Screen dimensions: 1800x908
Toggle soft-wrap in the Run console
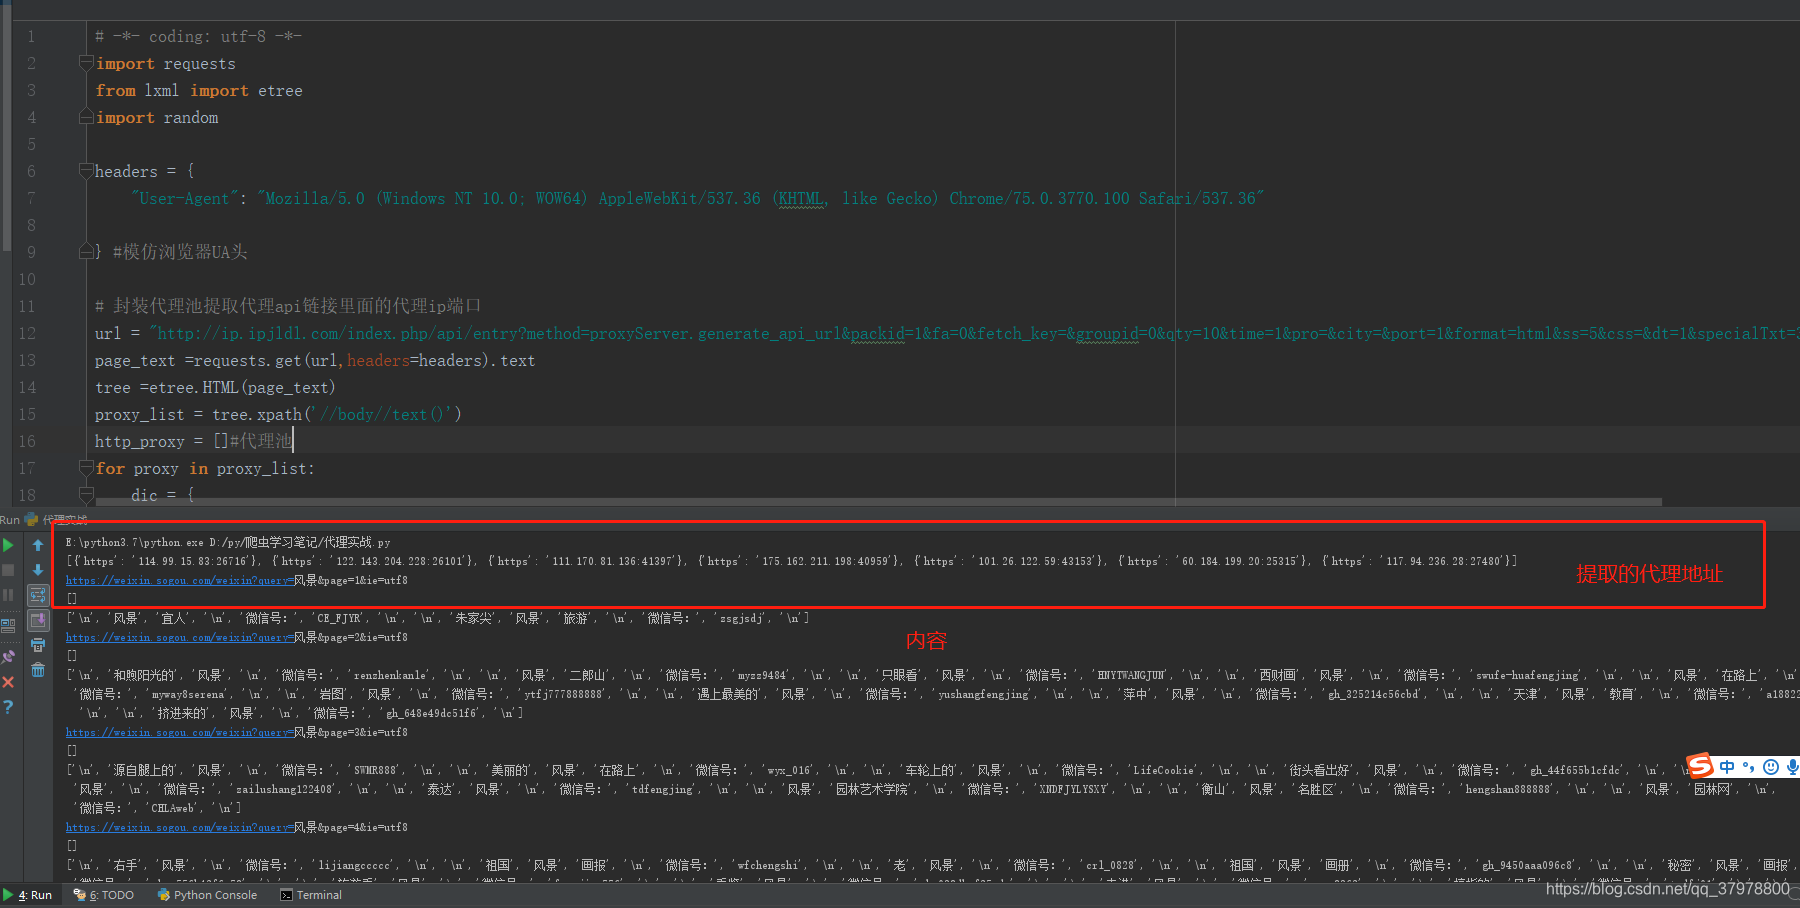tap(38, 595)
